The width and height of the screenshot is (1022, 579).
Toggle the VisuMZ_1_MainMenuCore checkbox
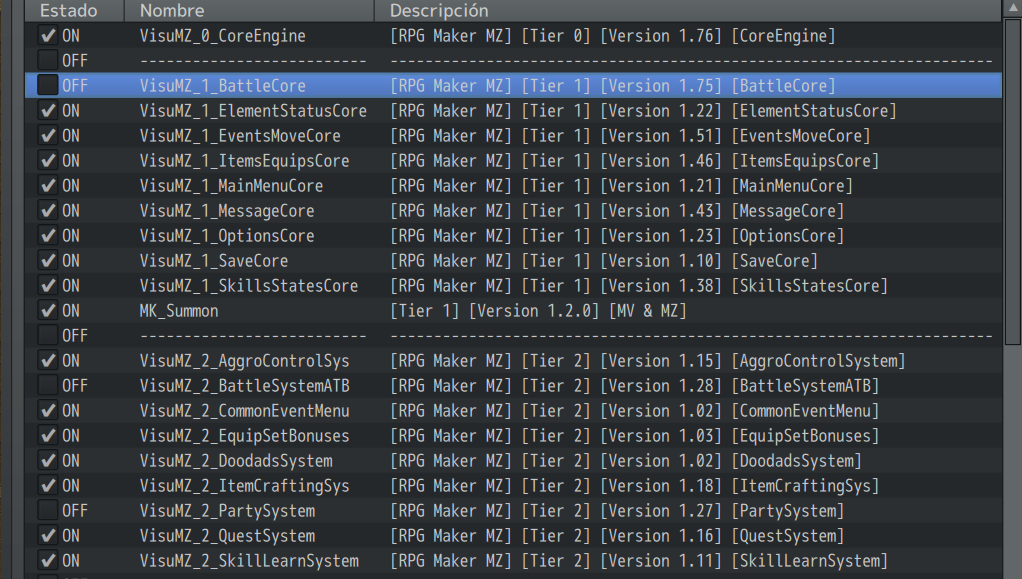[x=48, y=186]
